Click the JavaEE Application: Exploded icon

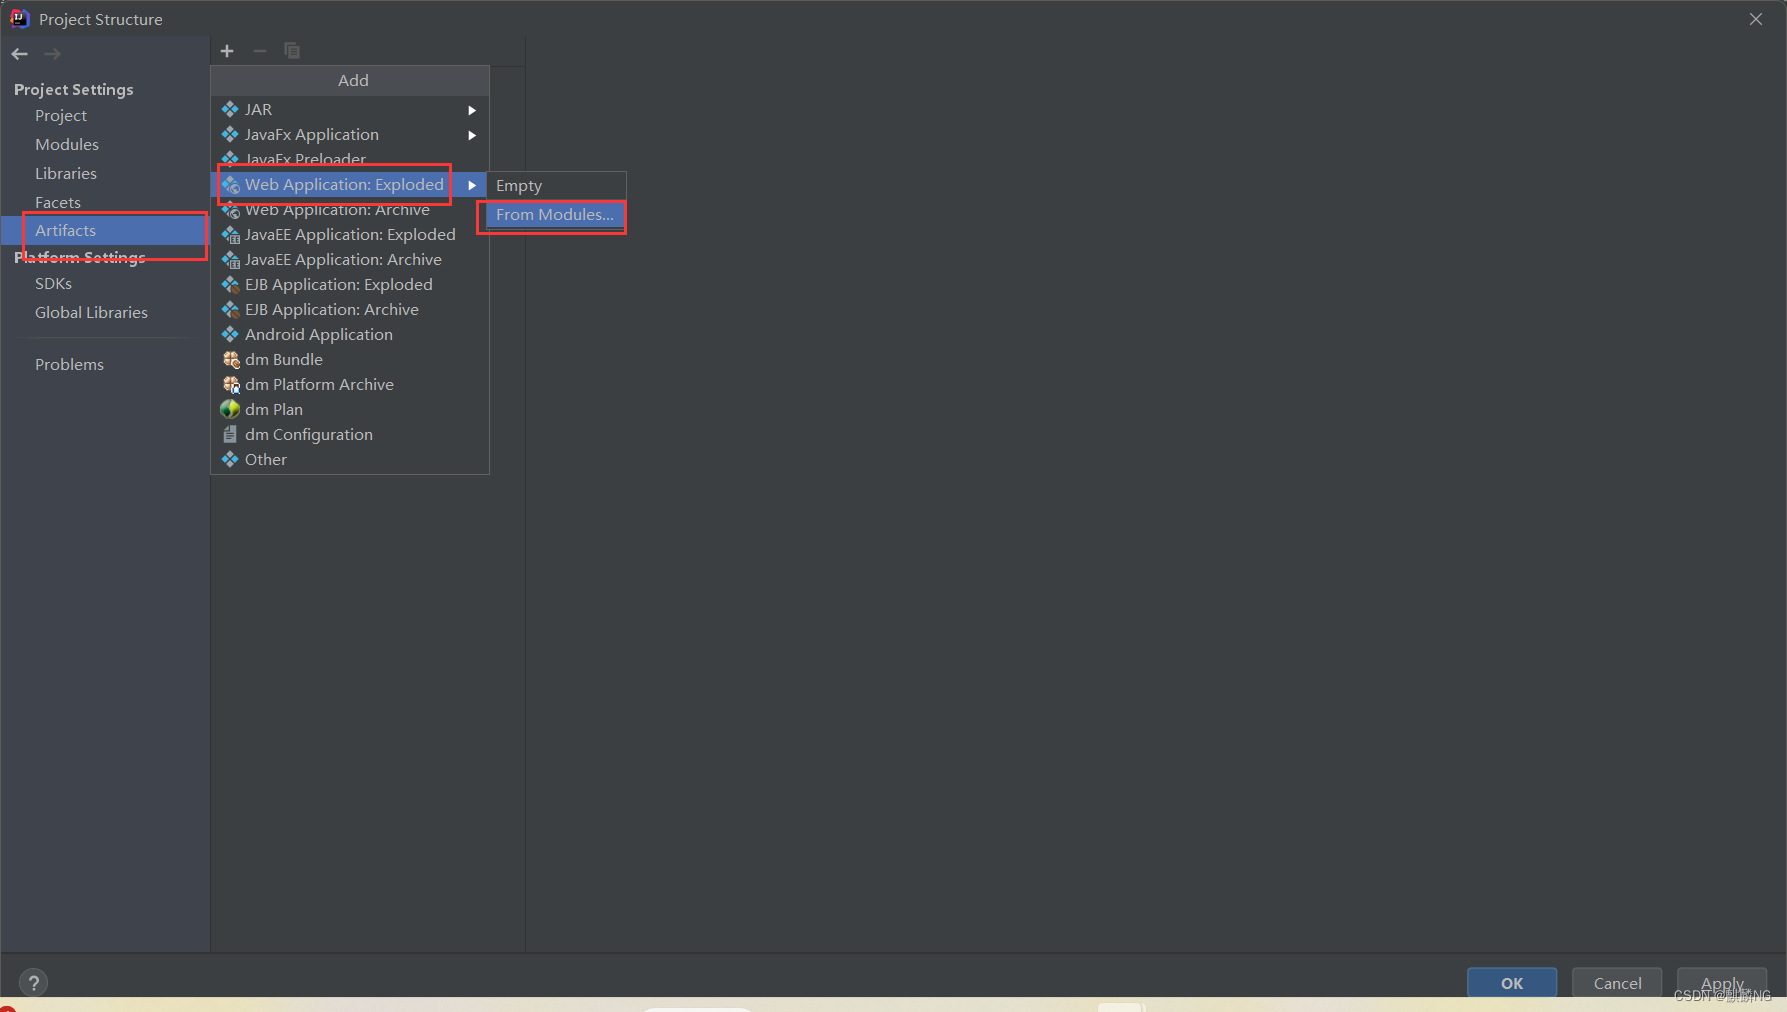[230, 234]
